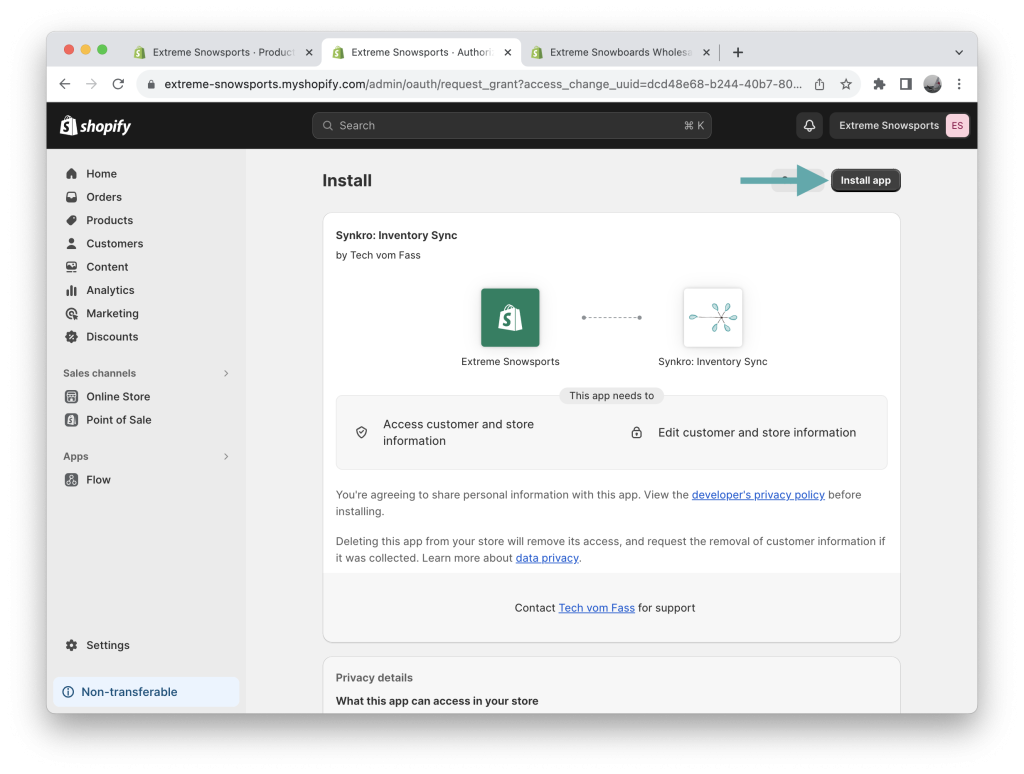Click the browser address bar URL

tap(483, 84)
